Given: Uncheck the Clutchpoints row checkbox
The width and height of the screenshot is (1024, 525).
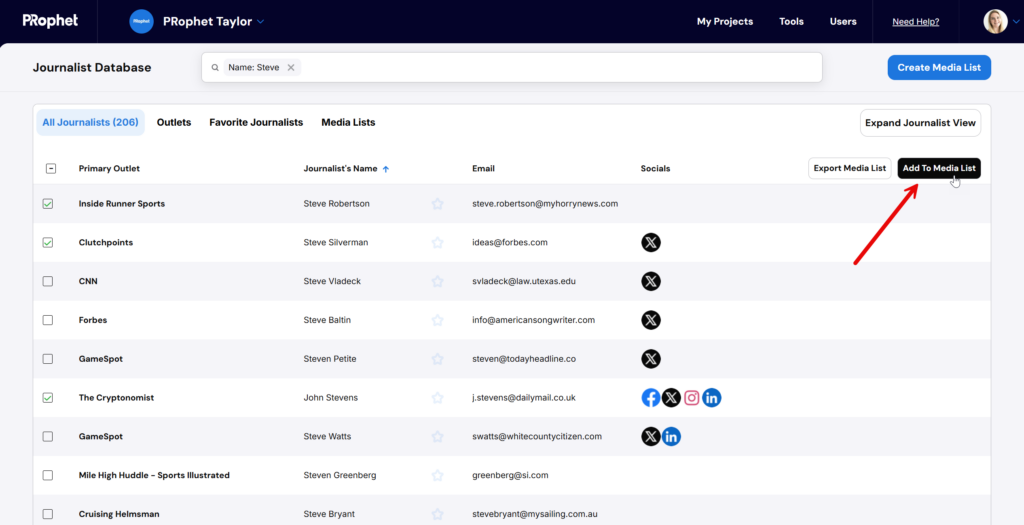Looking at the screenshot, I should [48, 242].
